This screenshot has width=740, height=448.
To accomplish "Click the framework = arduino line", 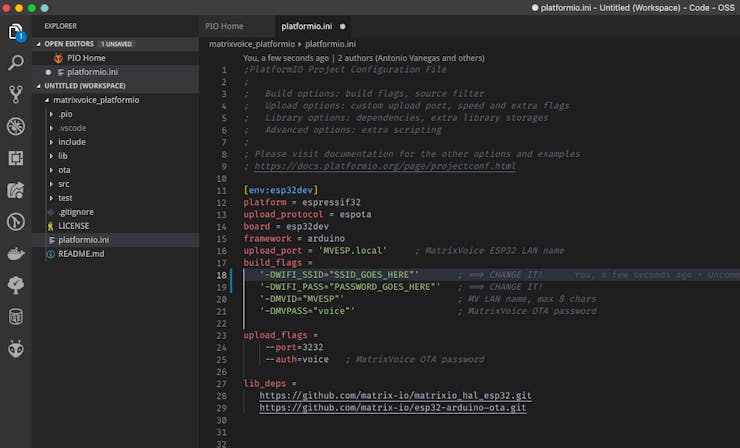I will (x=294, y=238).
